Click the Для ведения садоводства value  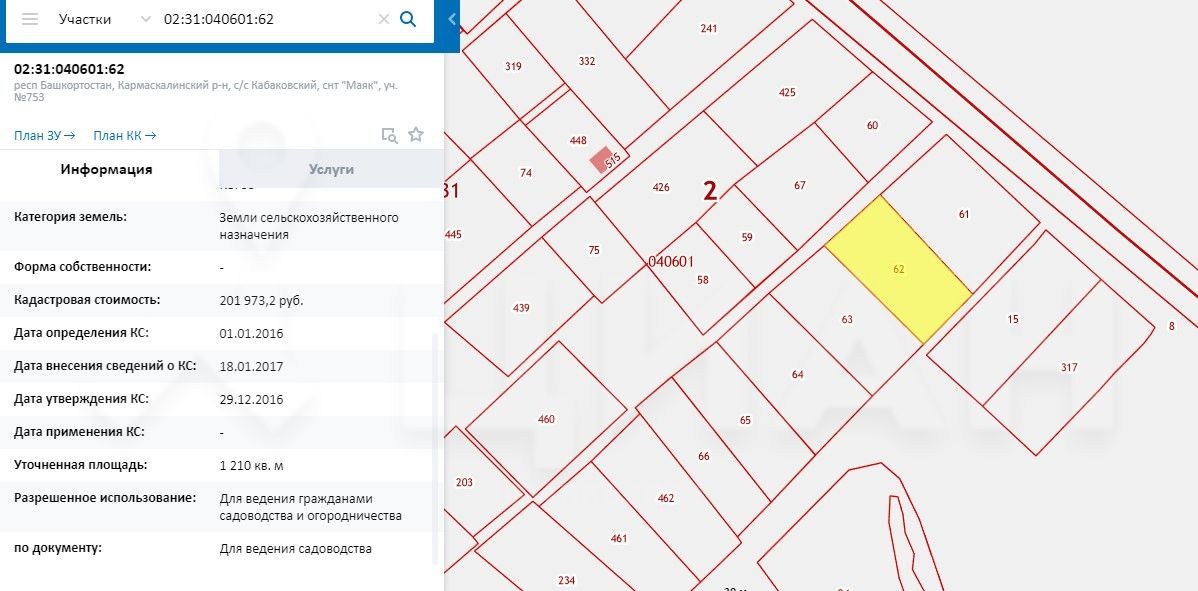[x=296, y=548]
